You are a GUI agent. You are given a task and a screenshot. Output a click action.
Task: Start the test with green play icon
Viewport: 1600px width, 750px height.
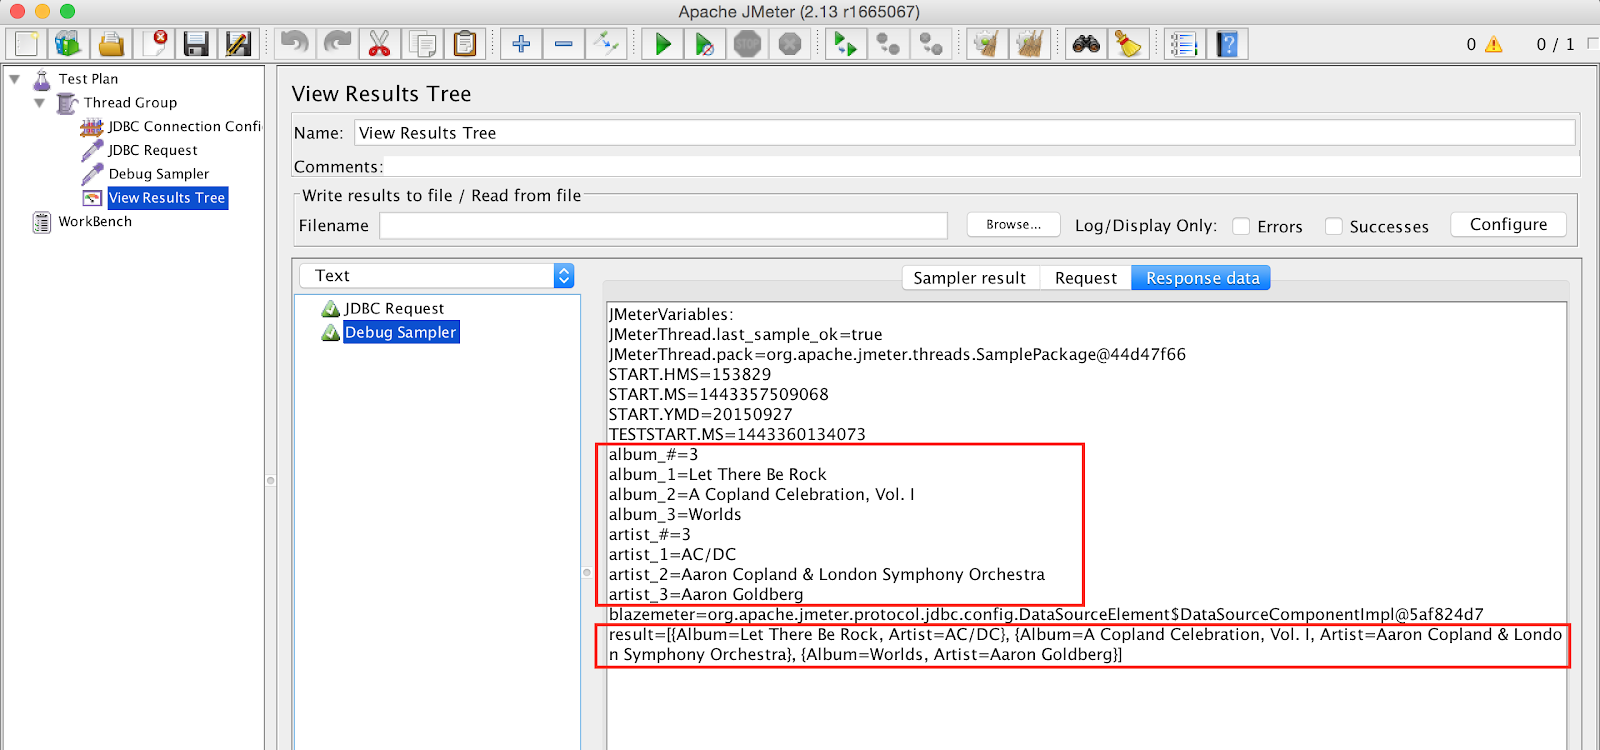point(662,44)
